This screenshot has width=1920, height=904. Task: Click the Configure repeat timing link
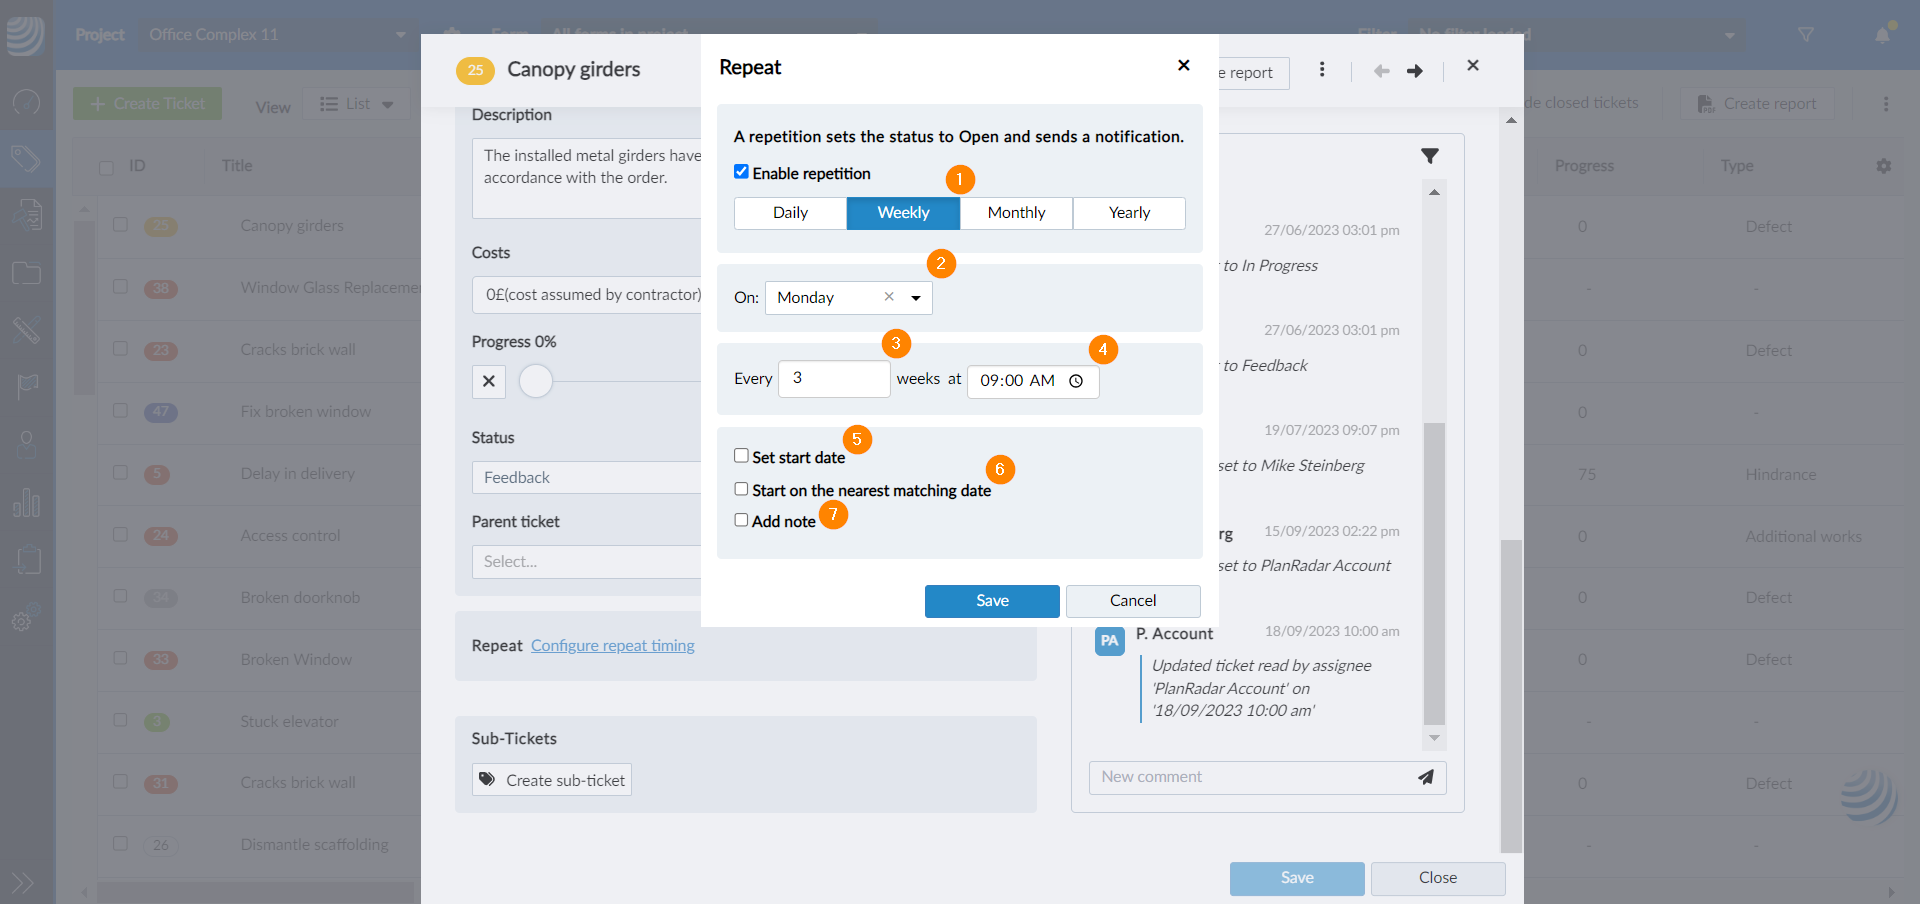(x=612, y=646)
